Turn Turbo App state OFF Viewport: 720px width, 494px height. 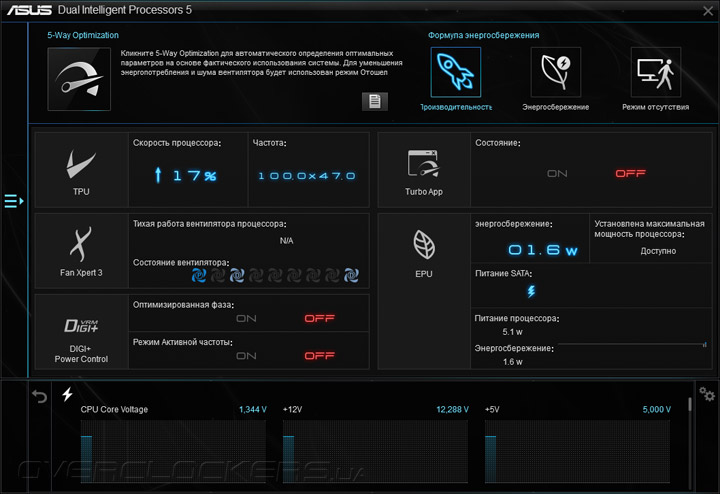click(630, 174)
